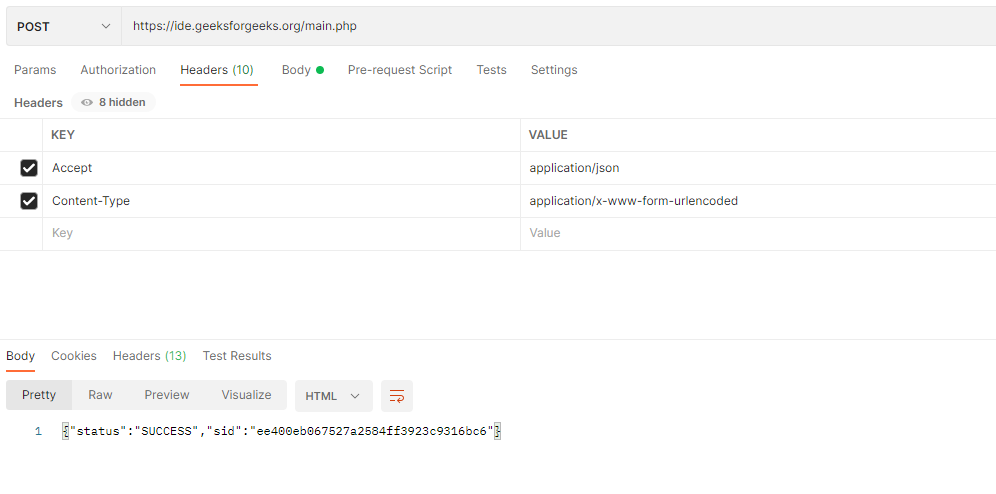The height and width of the screenshot is (494, 996).
Task: Open the request Settings tab
Action: click(554, 70)
